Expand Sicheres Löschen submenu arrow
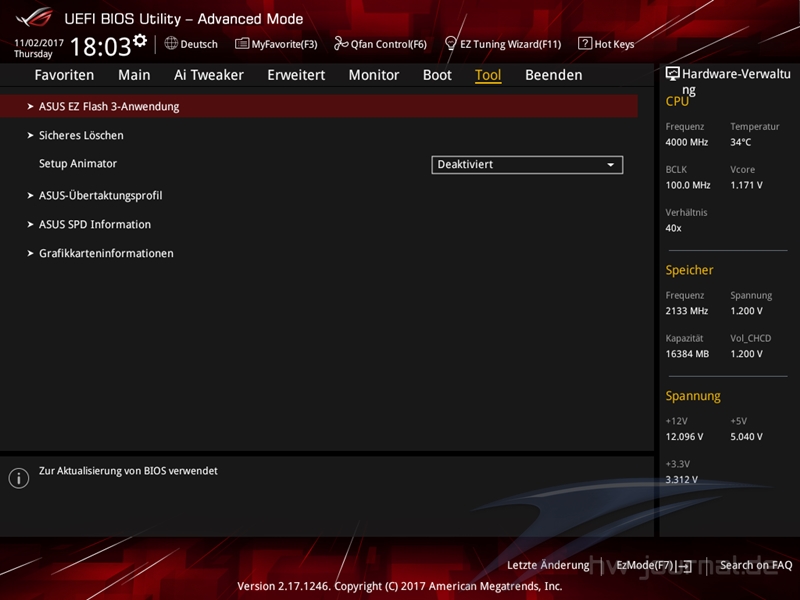Viewport: 800px width, 600px height. 30,135
